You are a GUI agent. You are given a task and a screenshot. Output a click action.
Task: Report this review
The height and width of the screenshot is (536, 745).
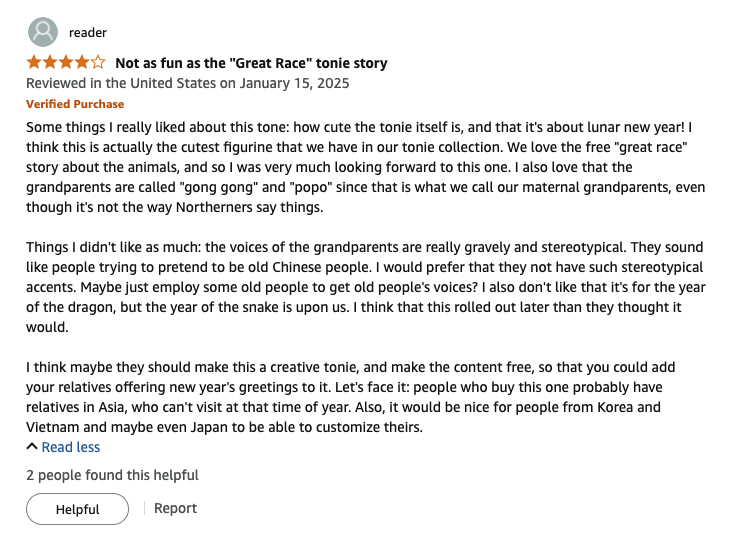[175, 508]
